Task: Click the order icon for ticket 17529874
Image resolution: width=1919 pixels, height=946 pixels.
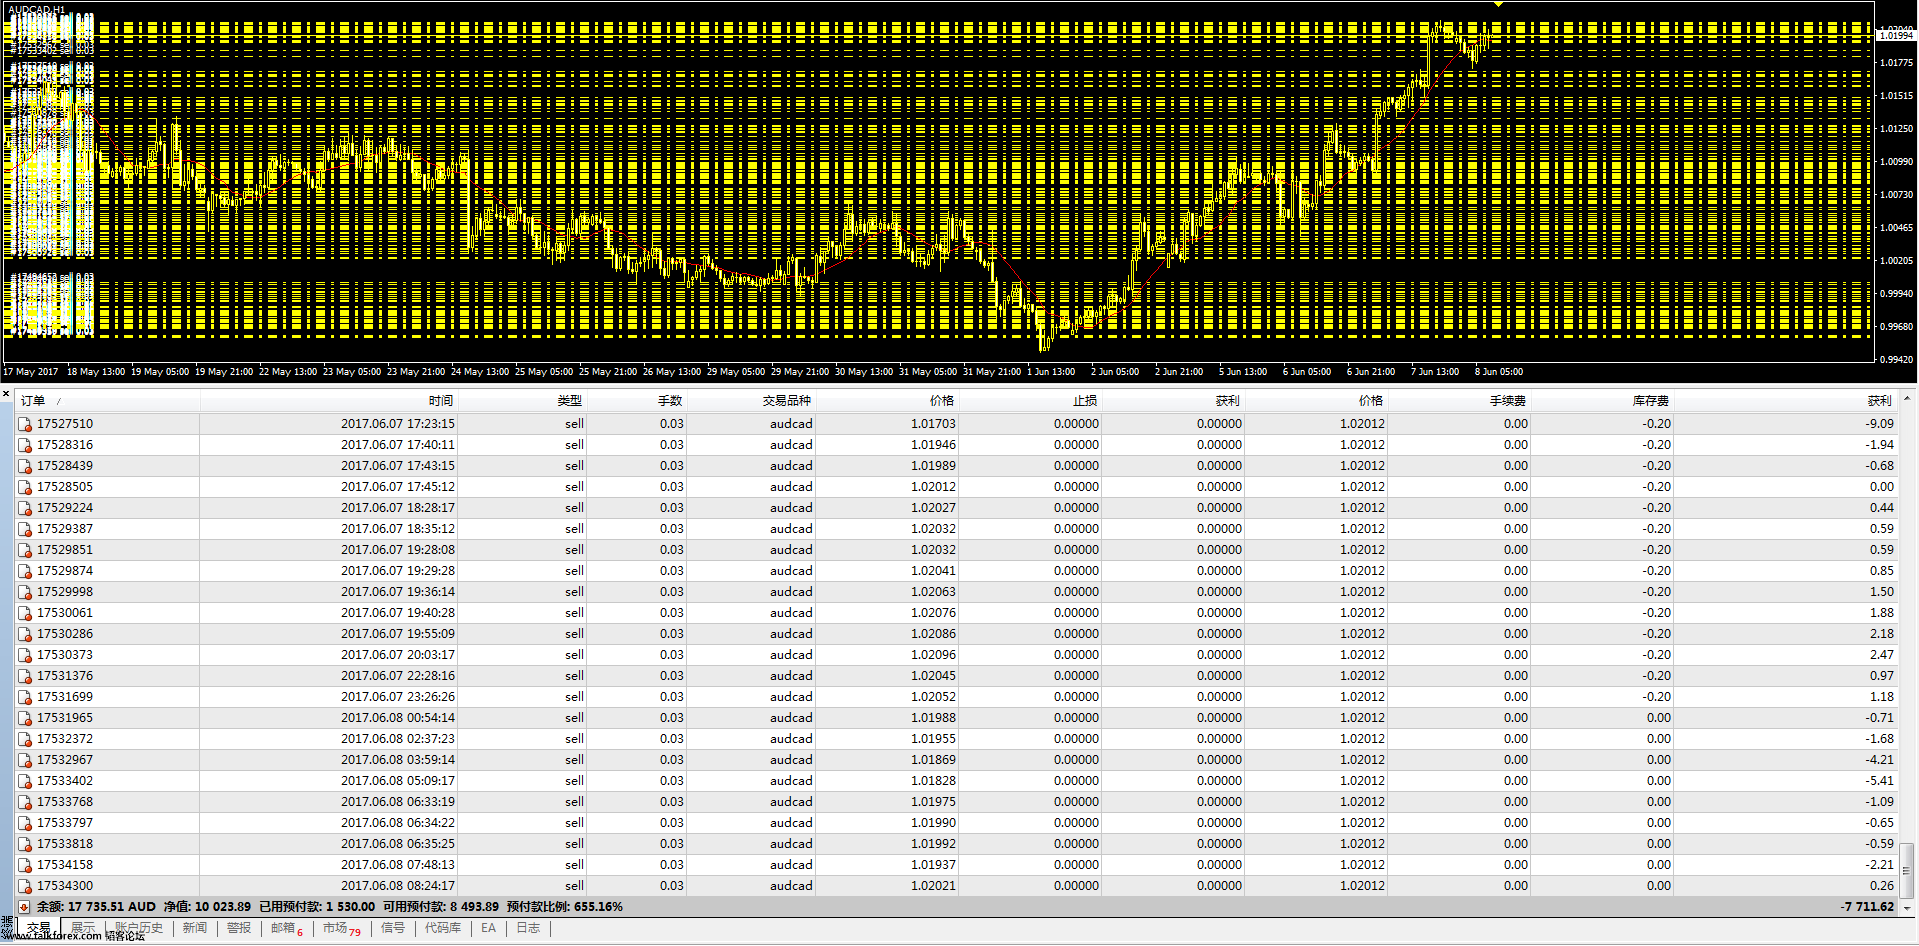Action: pos(25,571)
